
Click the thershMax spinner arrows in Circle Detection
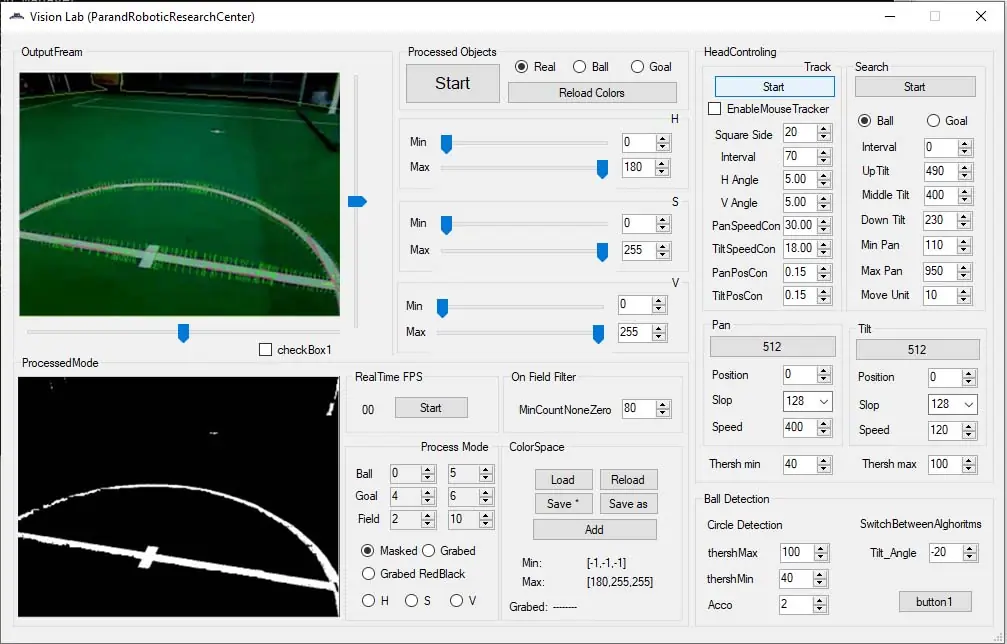pyautogui.click(x=820, y=553)
